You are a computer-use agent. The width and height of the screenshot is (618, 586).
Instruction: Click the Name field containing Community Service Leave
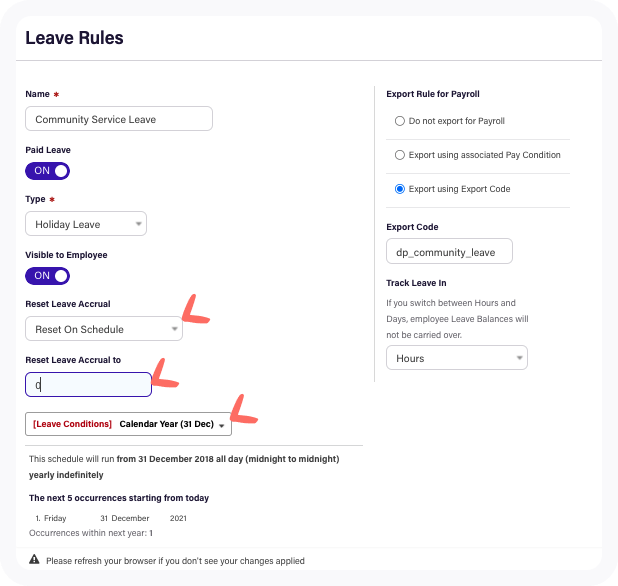click(x=119, y=119)
